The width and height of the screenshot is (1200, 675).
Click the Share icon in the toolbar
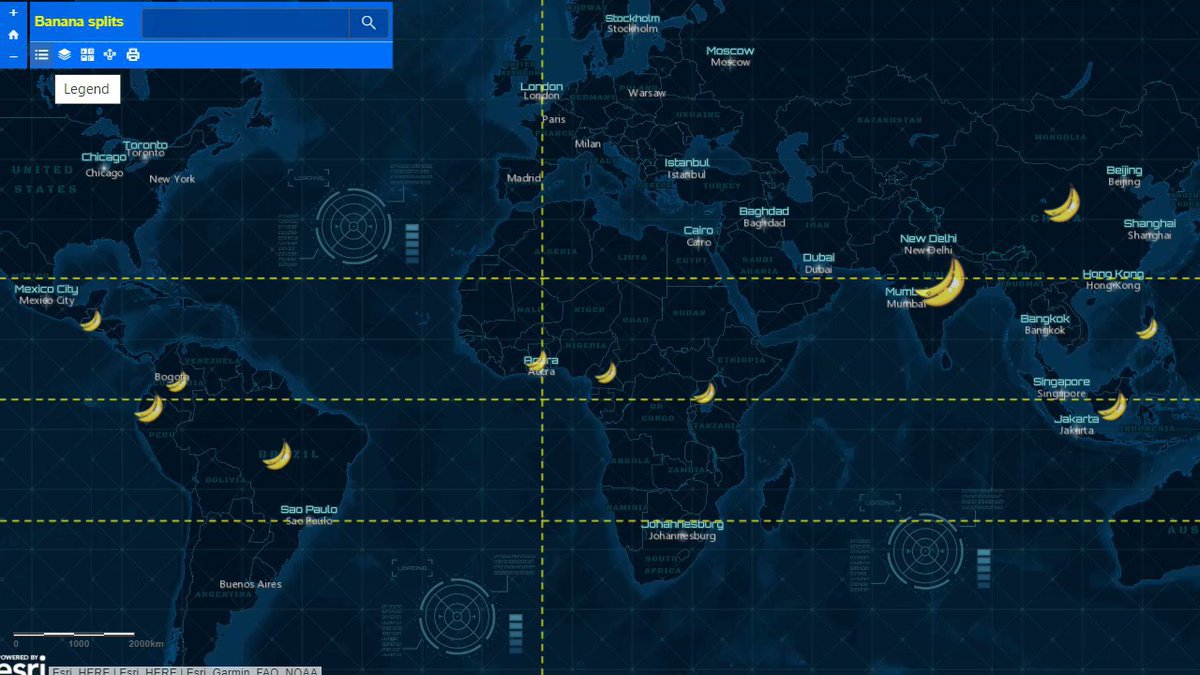point(110,55)
